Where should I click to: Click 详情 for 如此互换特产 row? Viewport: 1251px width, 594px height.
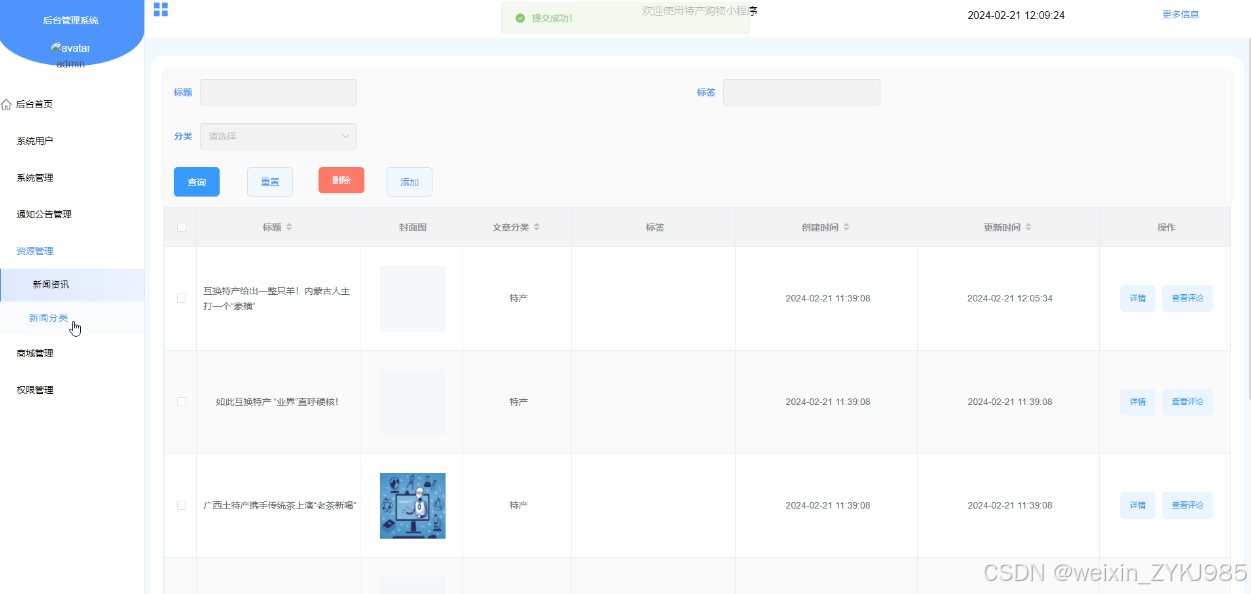click(1138, 402)
